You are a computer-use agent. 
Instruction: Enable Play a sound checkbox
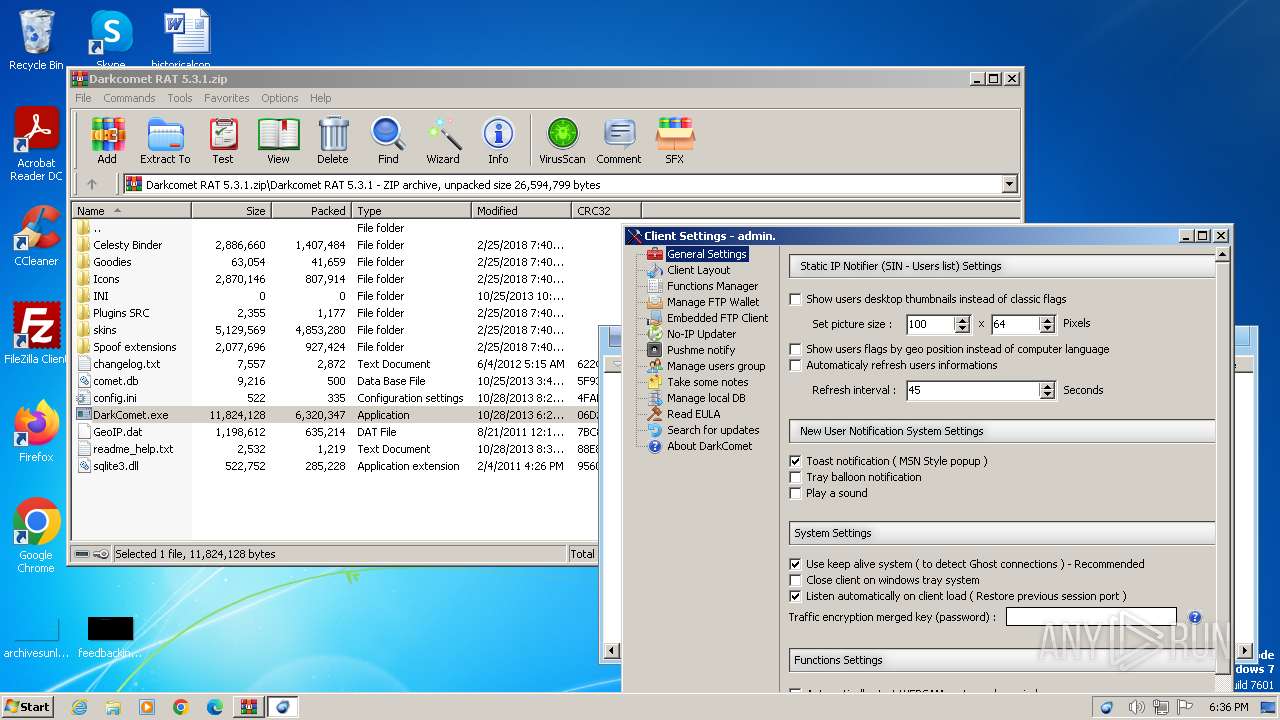click(x=796, y=493)
